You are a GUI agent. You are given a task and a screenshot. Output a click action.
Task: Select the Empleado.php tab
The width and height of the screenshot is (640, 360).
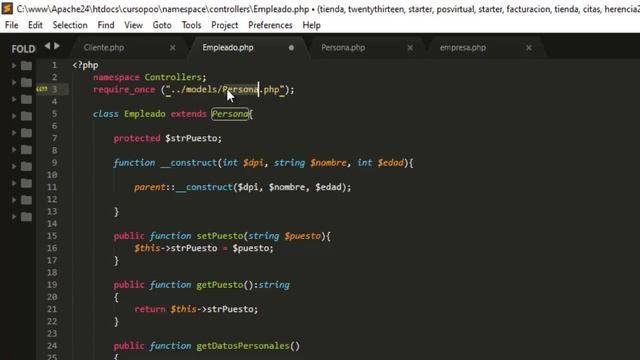(x=228, y=48)
